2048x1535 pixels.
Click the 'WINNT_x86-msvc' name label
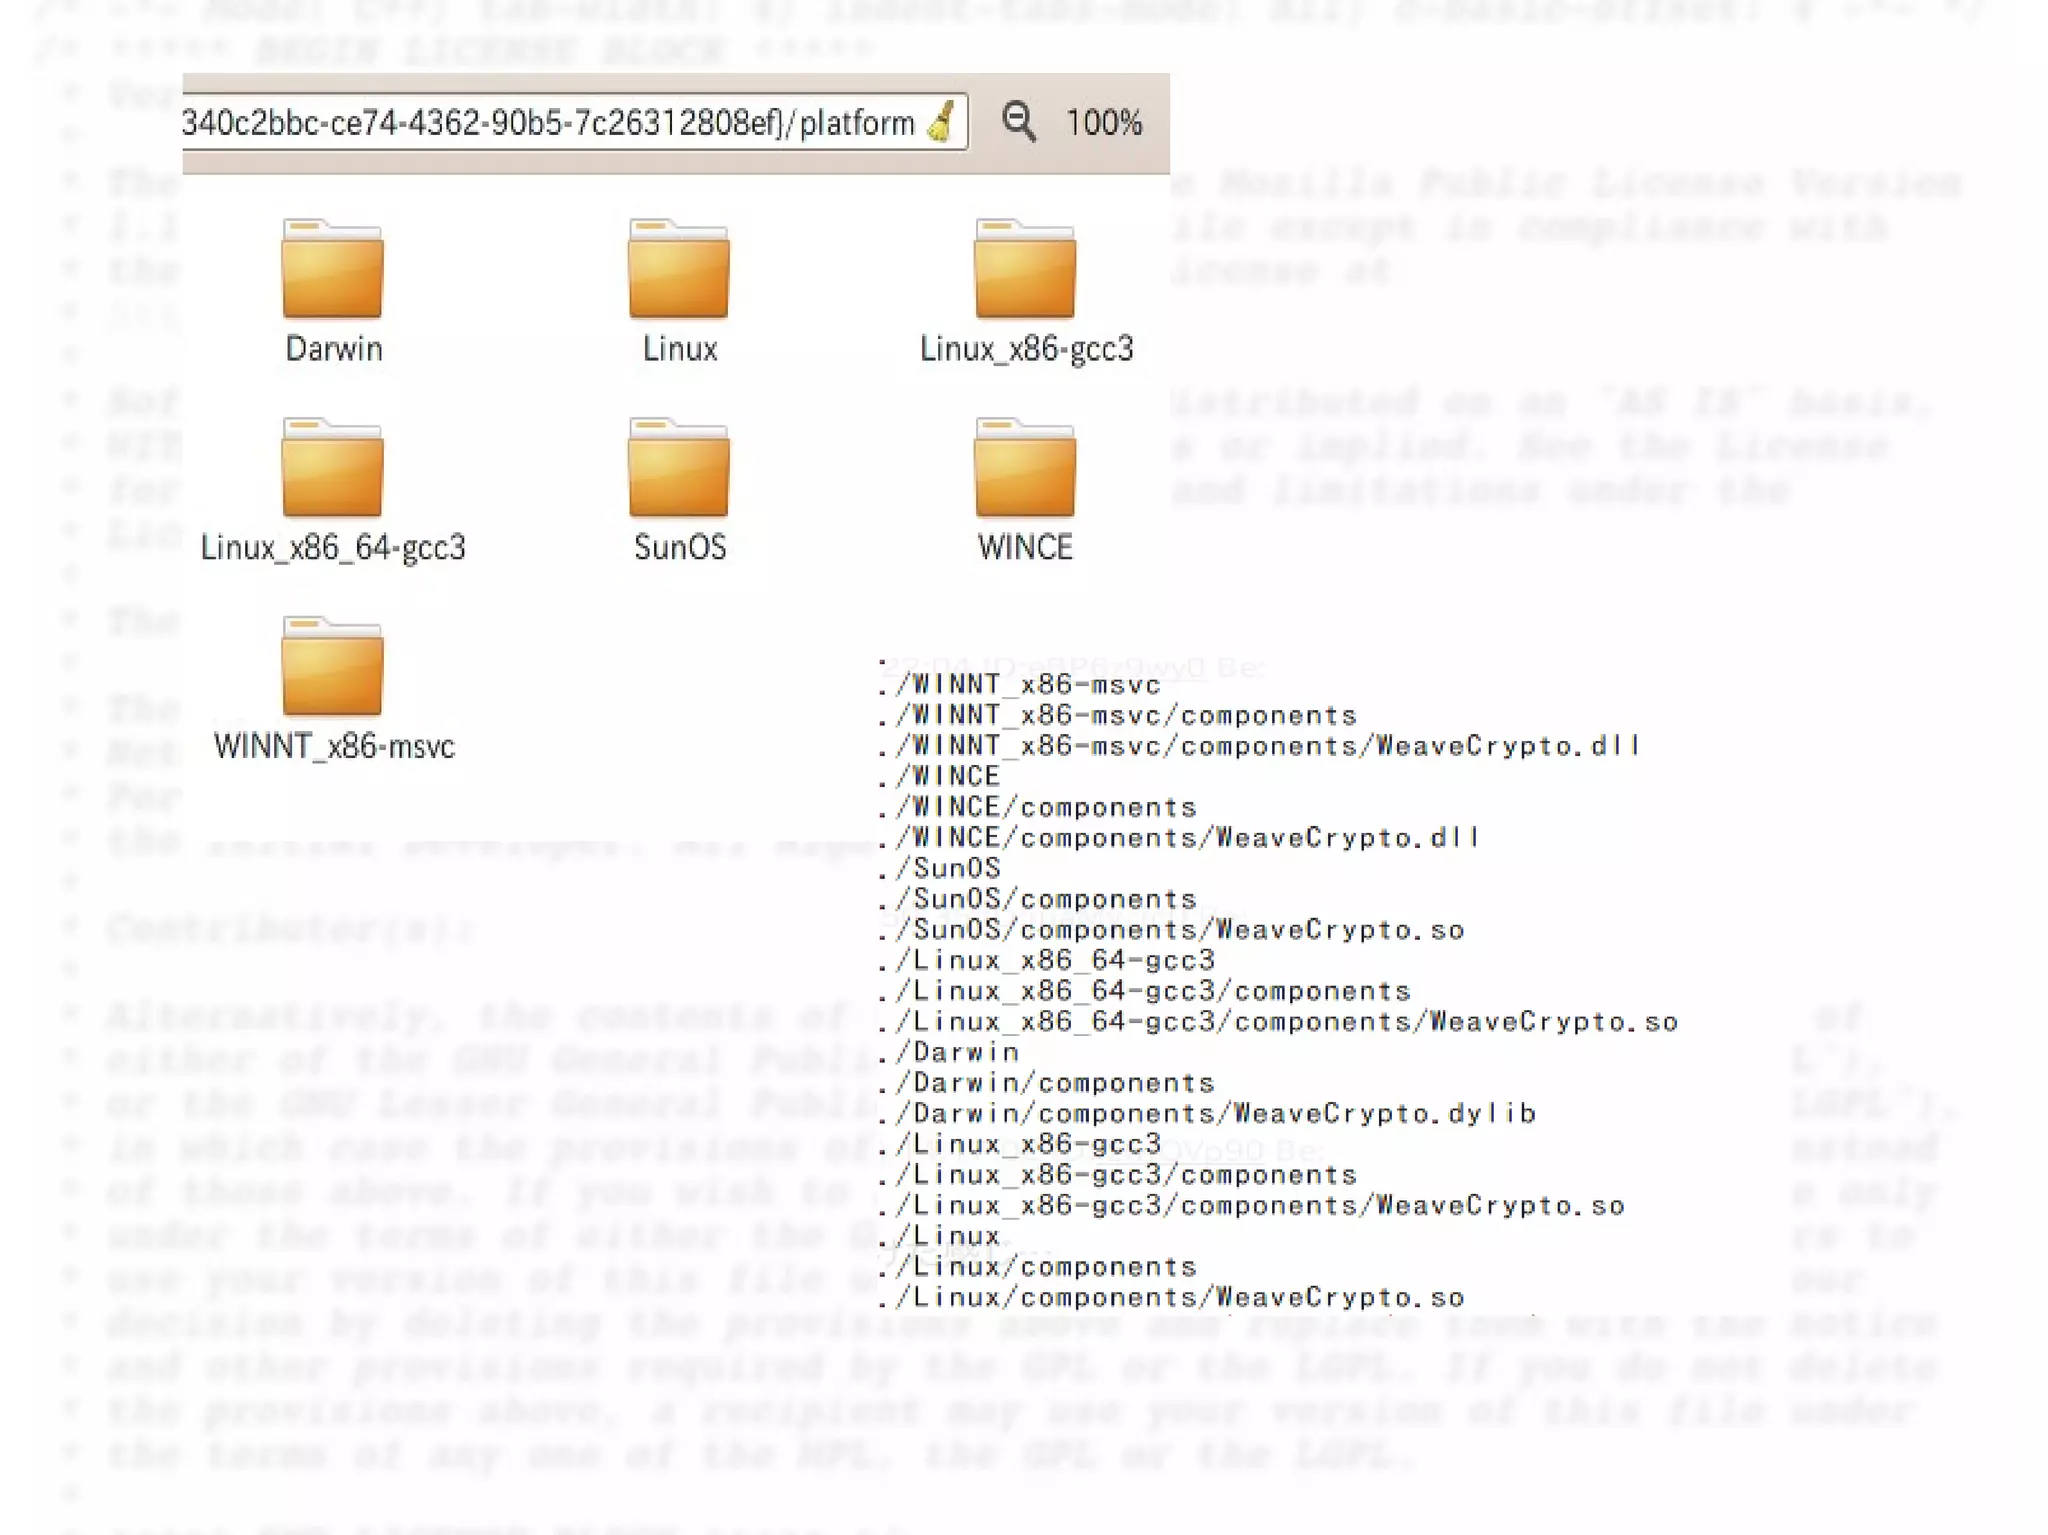click(x=334, y=746)
